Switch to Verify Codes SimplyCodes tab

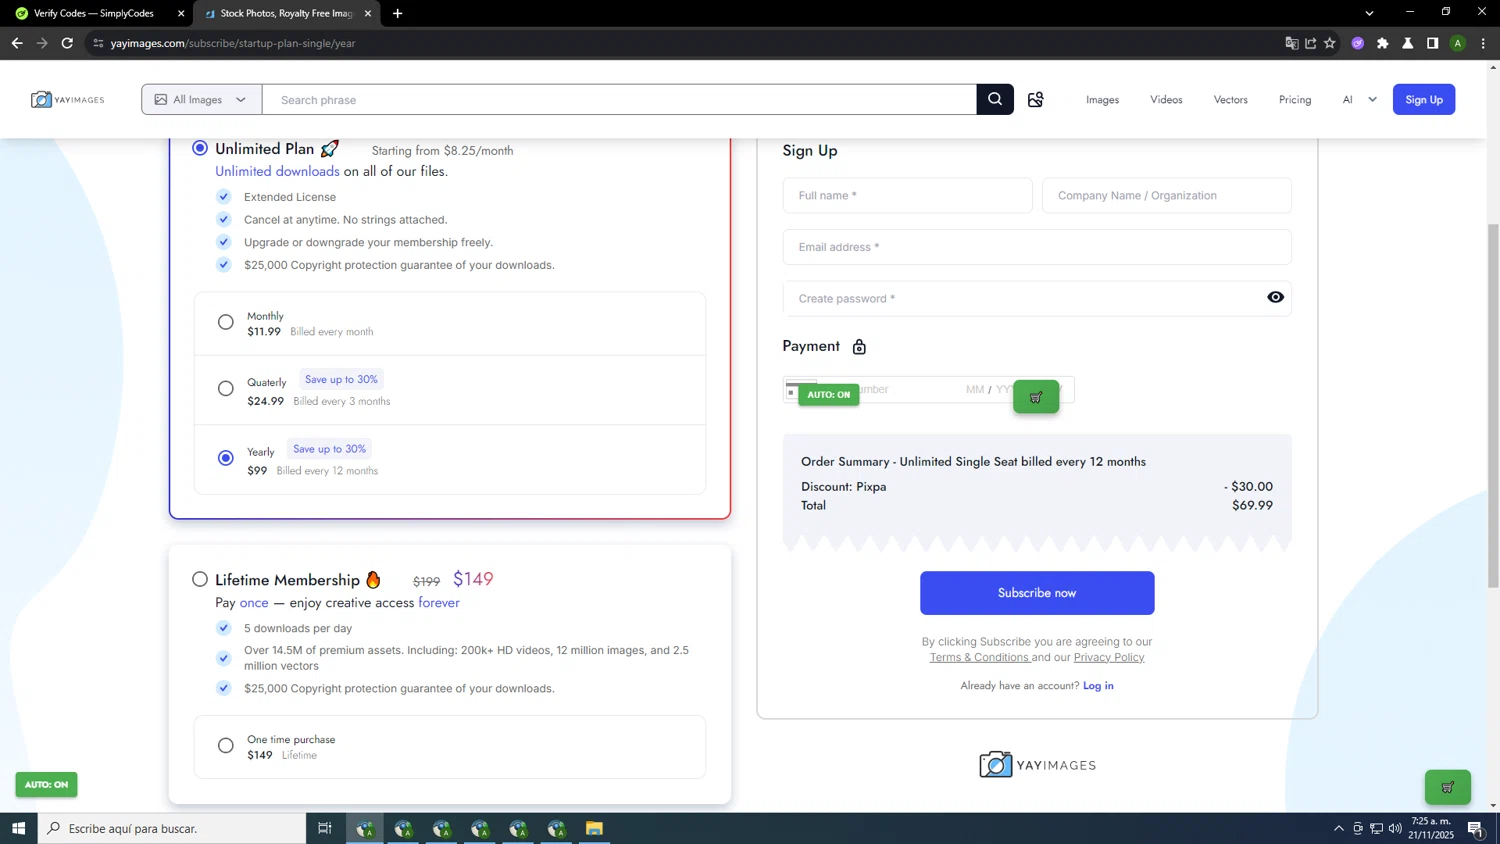coord(94,13)
